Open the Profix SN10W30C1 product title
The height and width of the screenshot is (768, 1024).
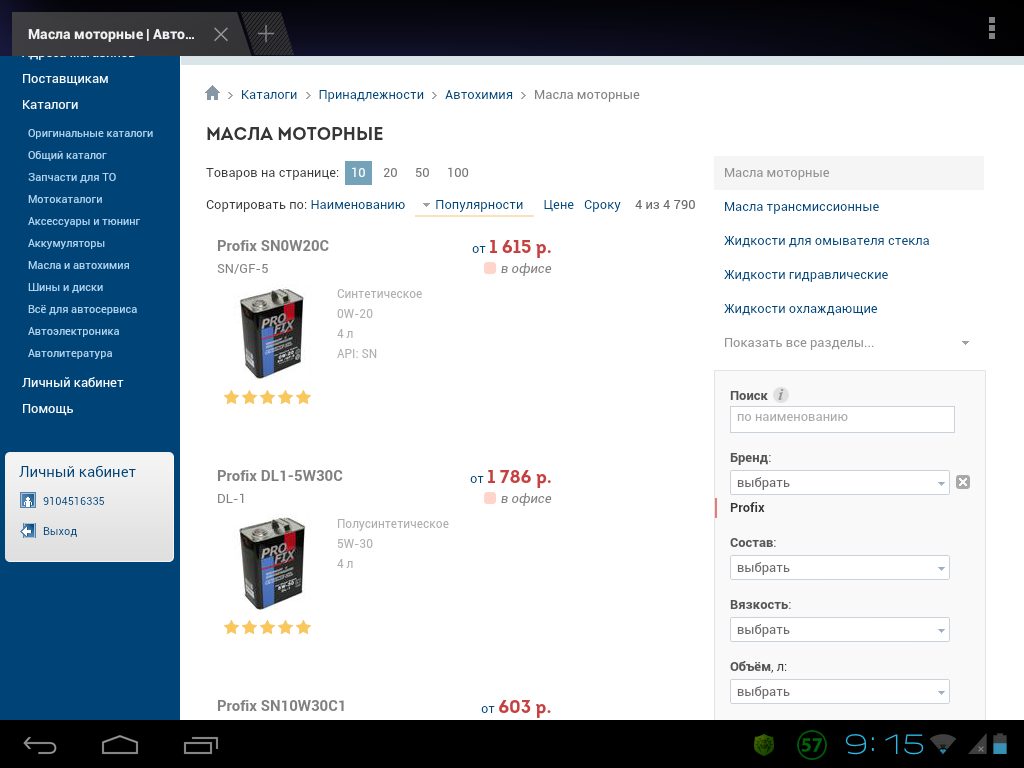281,706
